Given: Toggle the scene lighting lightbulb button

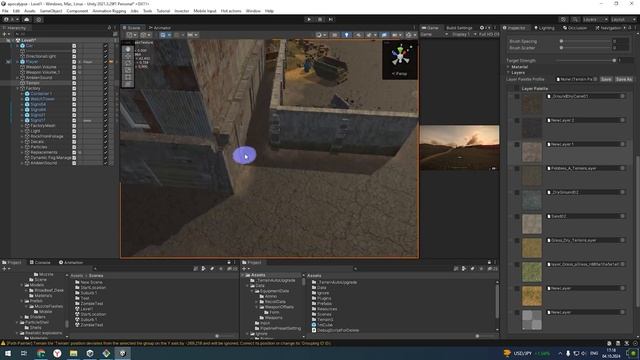Looking at the screenshot, I should point(347,35).
